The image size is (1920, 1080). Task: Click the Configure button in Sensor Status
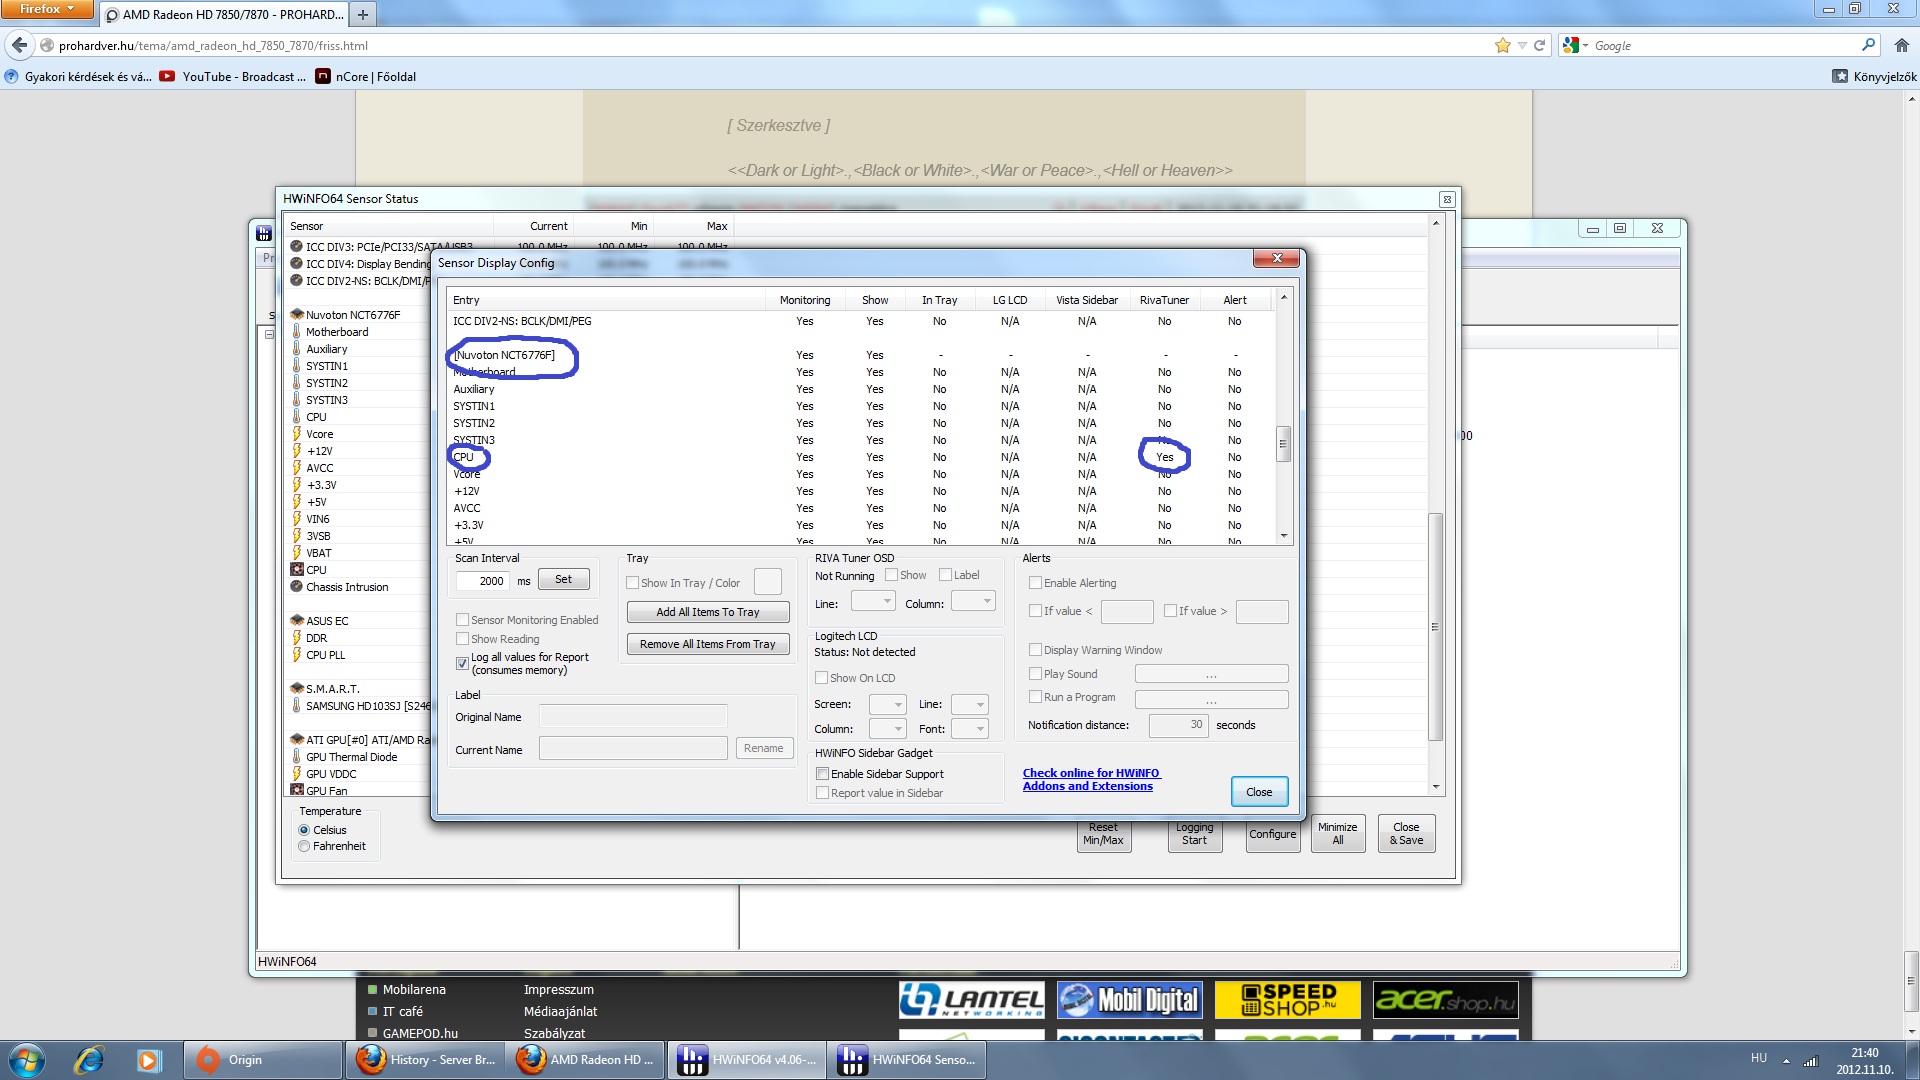click(x=1272, y=834)
